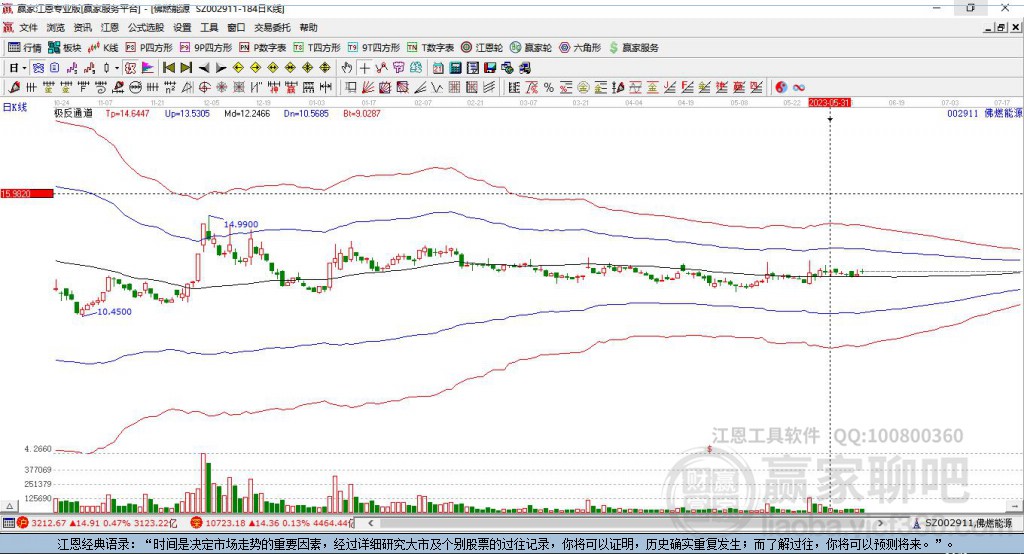
Task: Click the red-blue yin-yang icon
Action: (x=781, y=87)
